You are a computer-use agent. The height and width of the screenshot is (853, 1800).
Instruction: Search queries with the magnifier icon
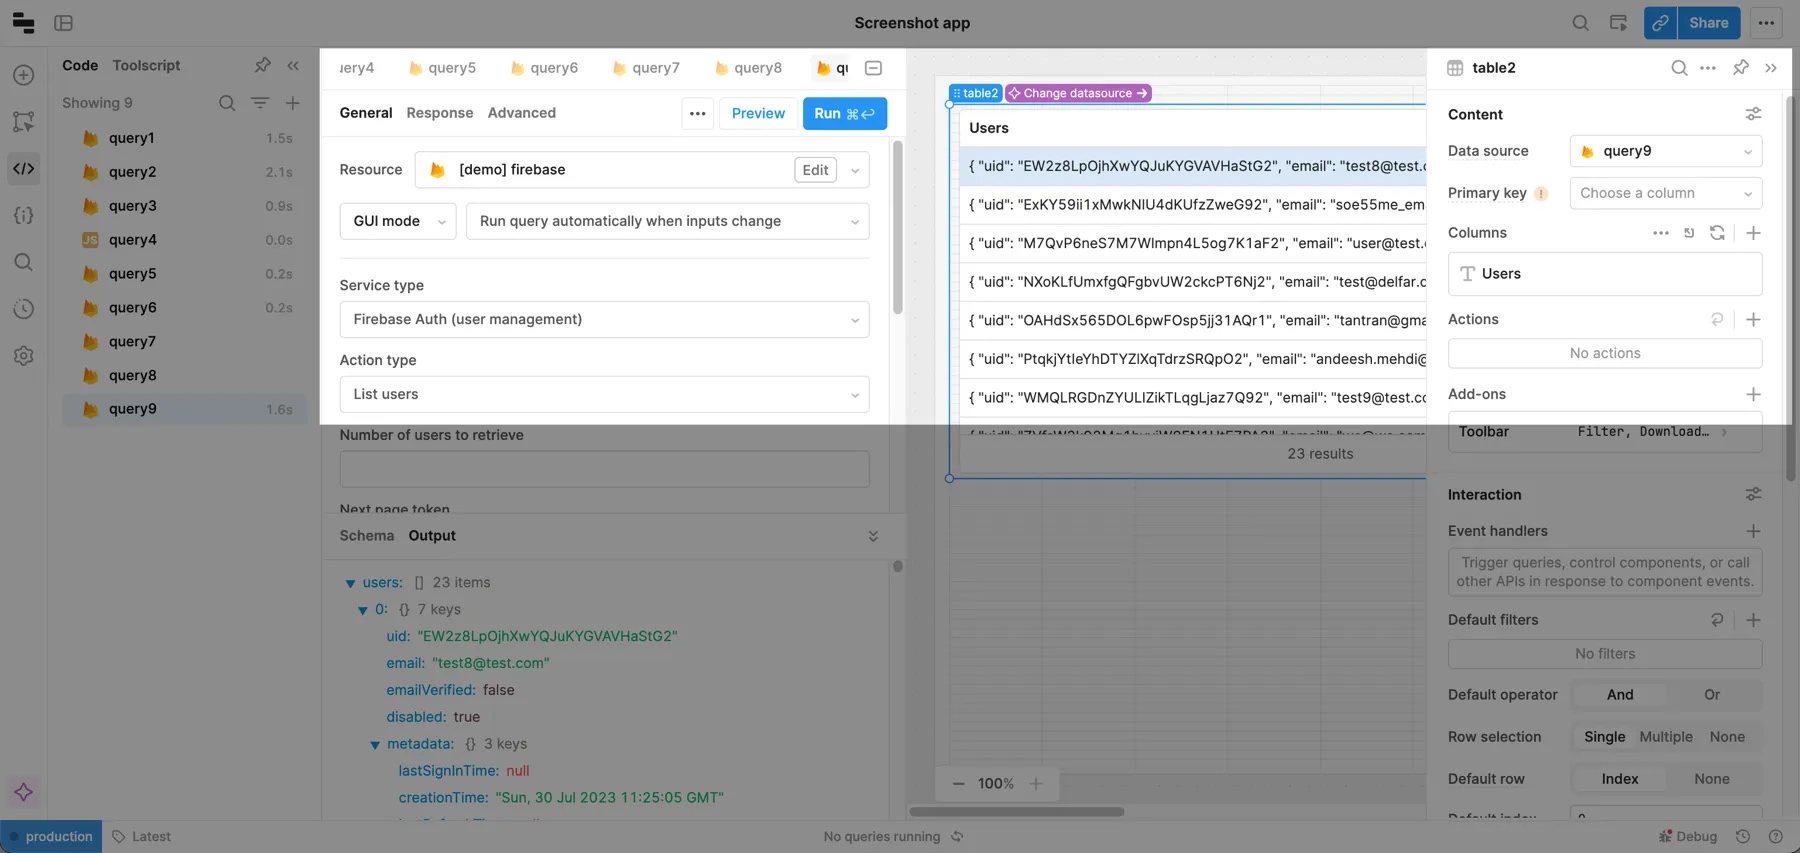click(x=227, y=103)
